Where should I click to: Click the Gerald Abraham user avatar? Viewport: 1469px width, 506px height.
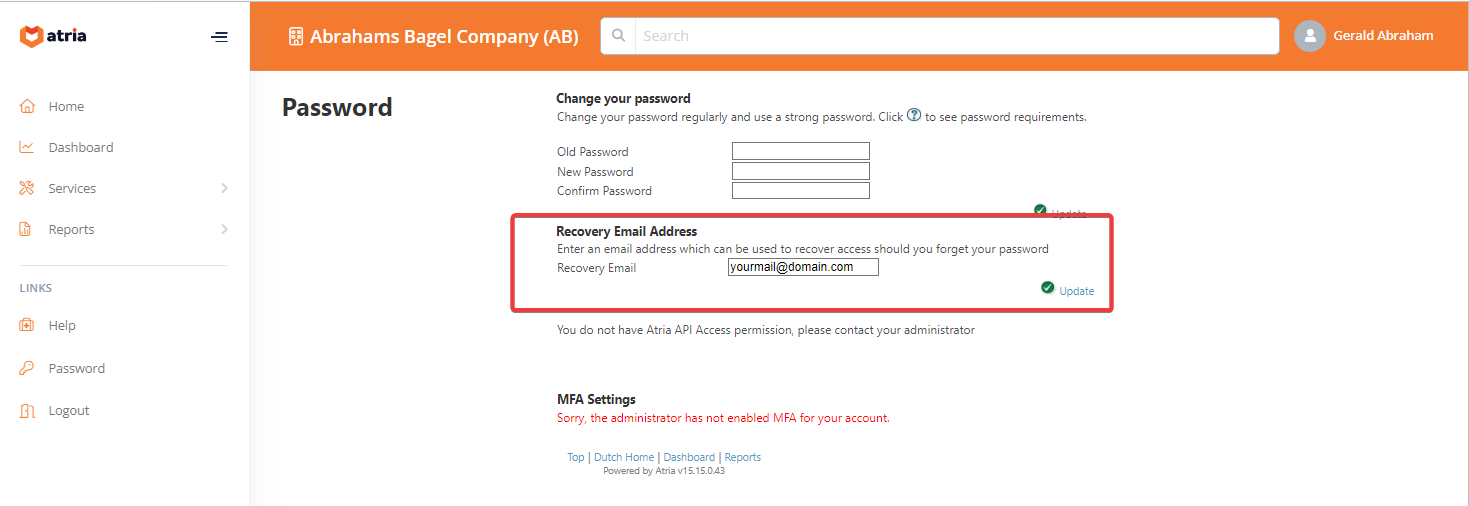click(x=1309, y=36)
